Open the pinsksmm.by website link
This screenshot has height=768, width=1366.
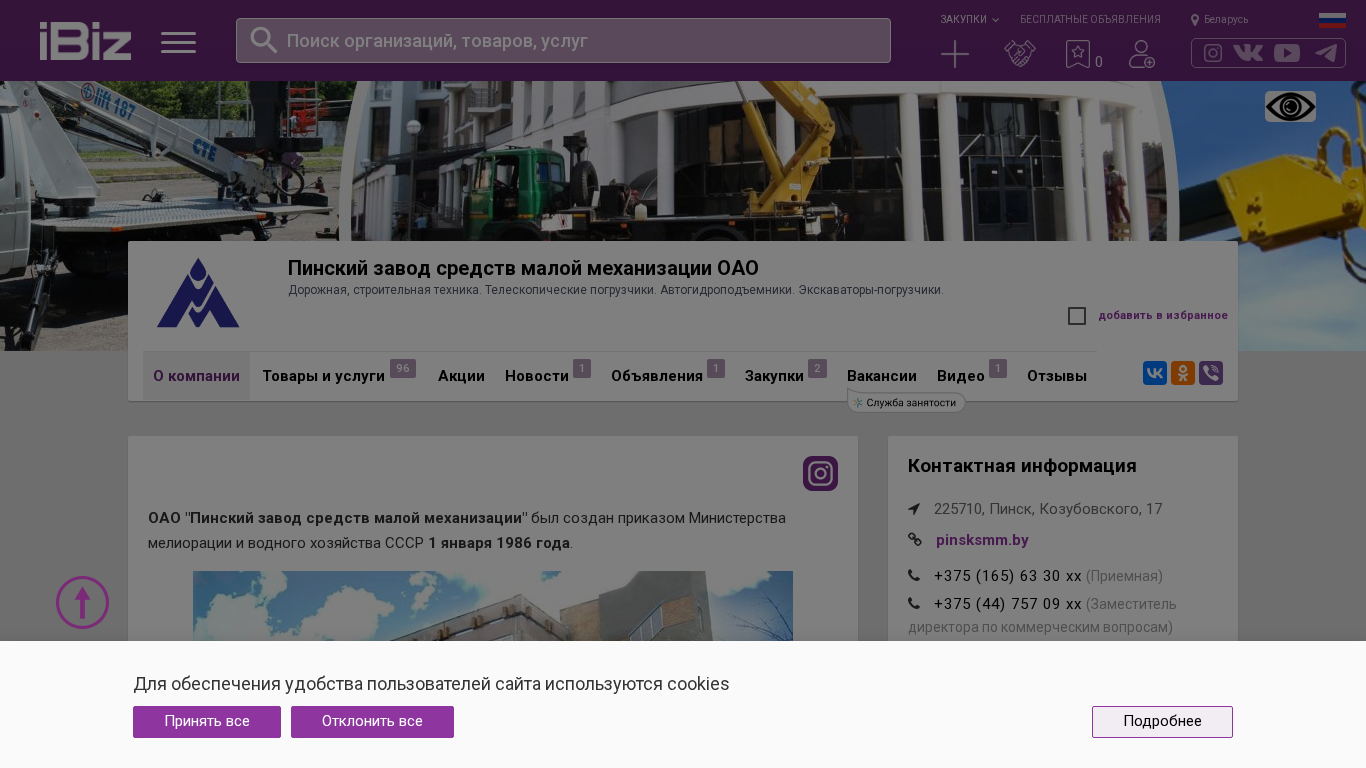click(982, 540)
